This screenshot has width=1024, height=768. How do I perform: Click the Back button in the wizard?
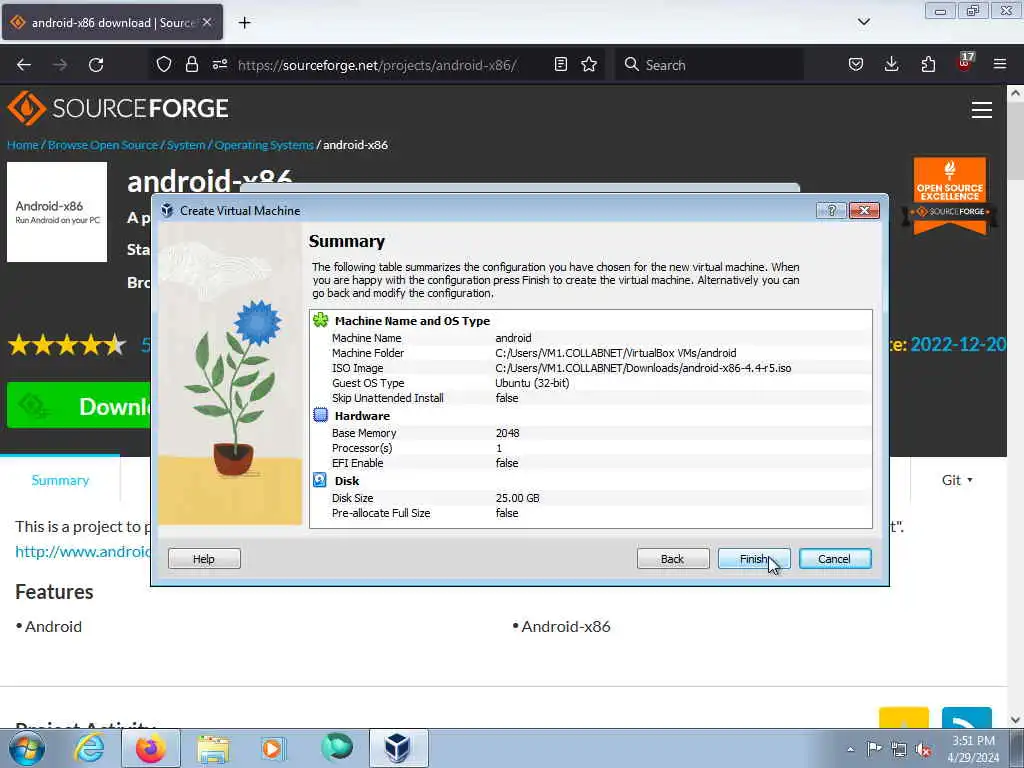coord(673,559)
